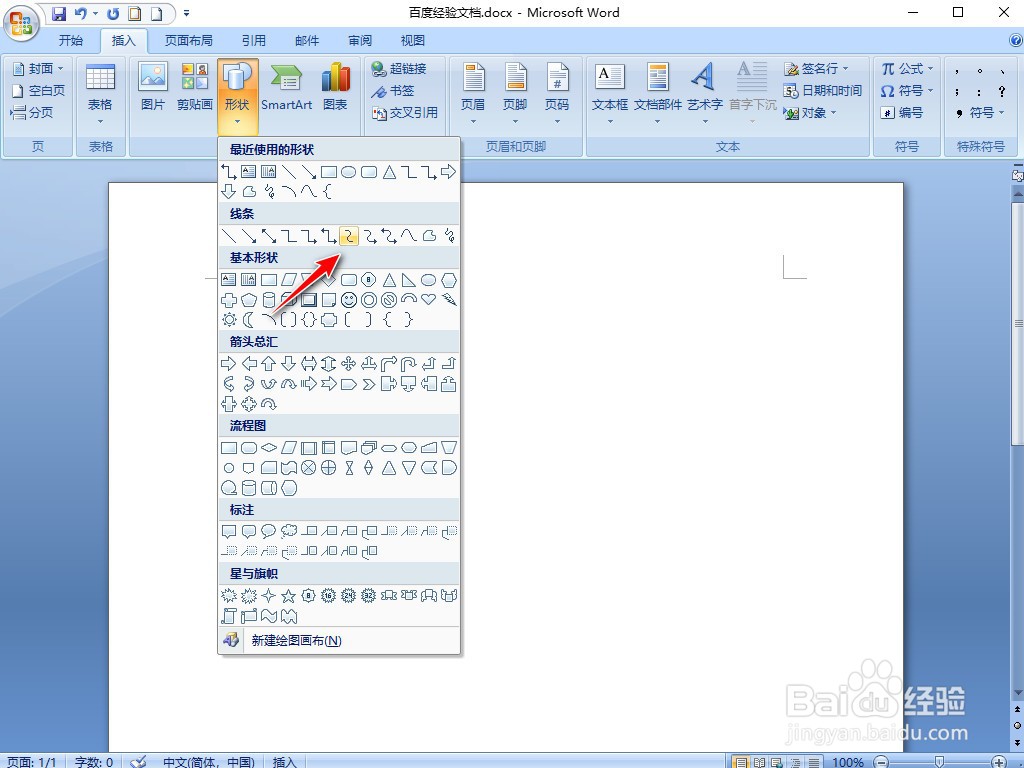Choose the Heart shape in basic shapes
The image size is (1024, 768).
tap(428, 300)
